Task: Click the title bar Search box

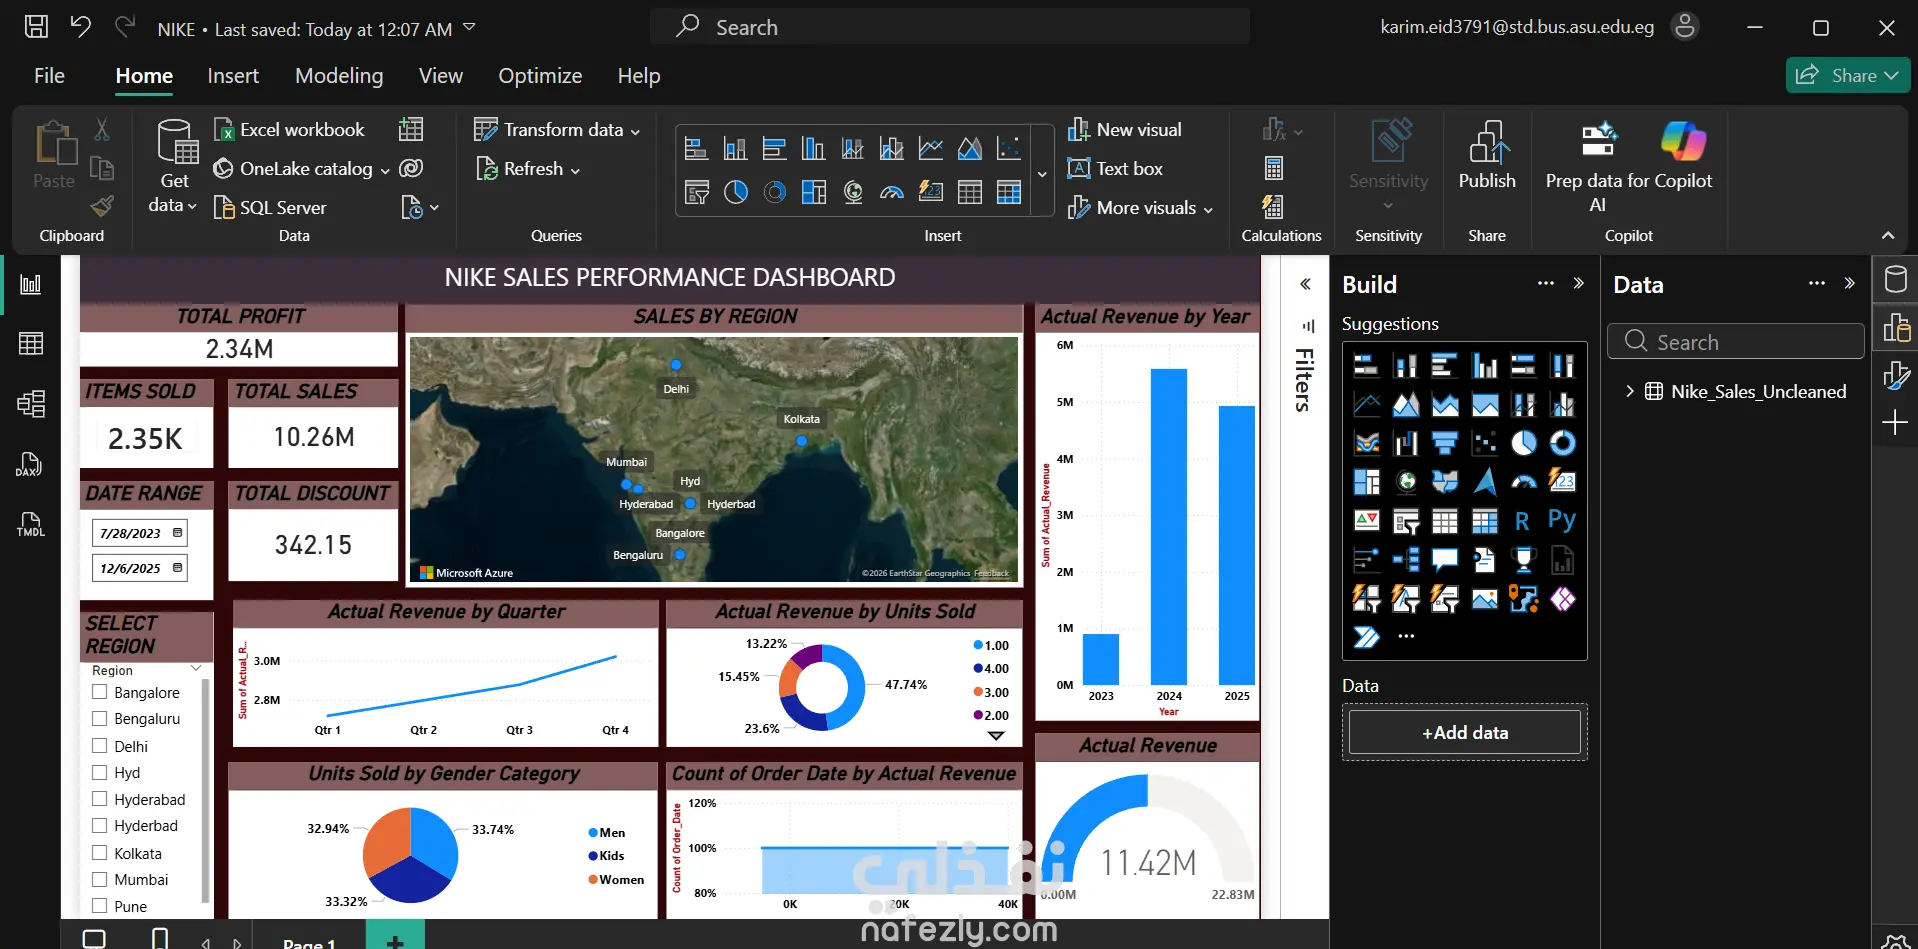Action: pyautogui.click(x=950, y=27)
